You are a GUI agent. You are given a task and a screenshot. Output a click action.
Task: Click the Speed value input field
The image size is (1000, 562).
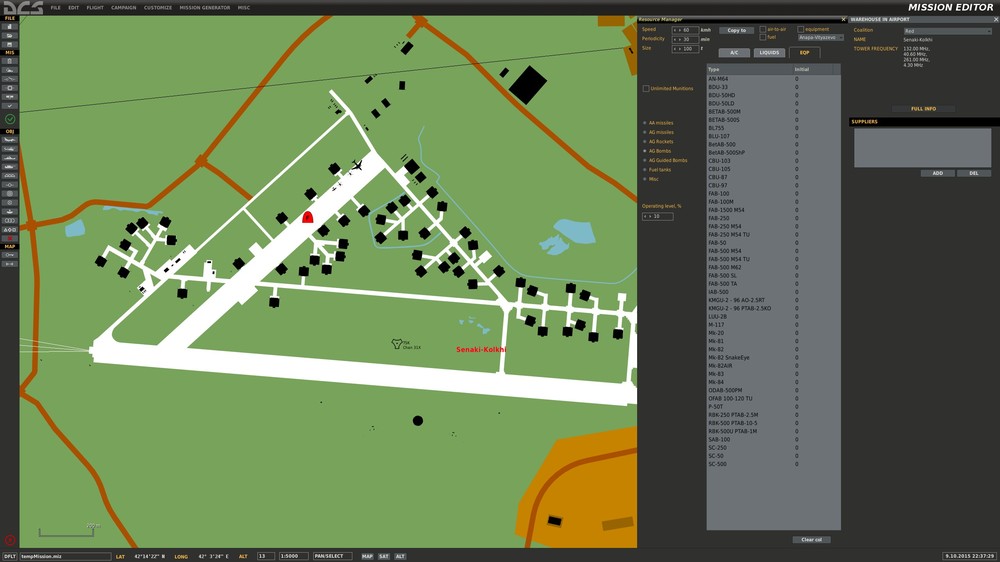pos(685,30)
